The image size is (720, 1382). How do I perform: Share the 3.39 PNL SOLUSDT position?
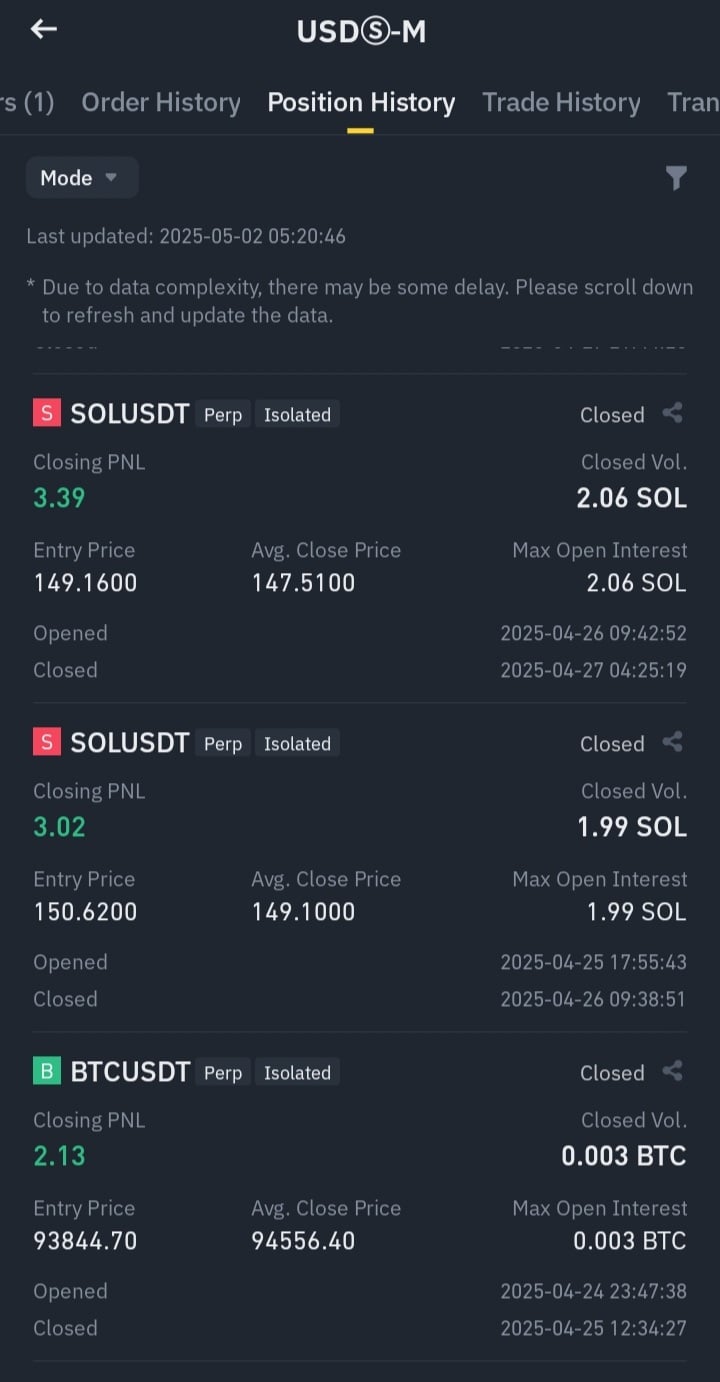pos(673,413)
